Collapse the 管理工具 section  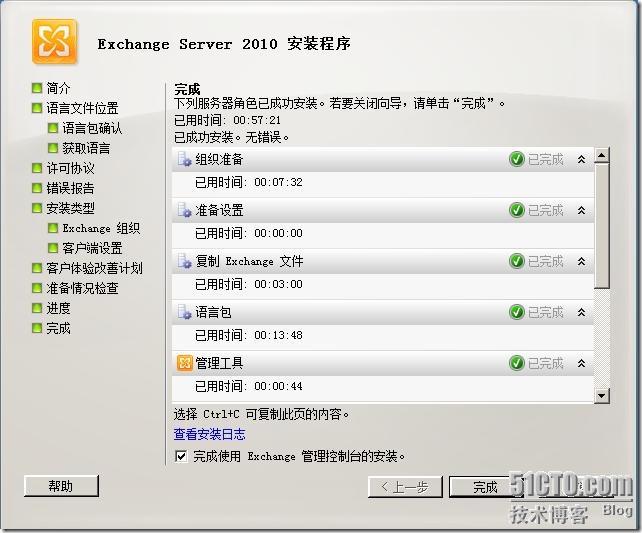(x=581, y=363)
